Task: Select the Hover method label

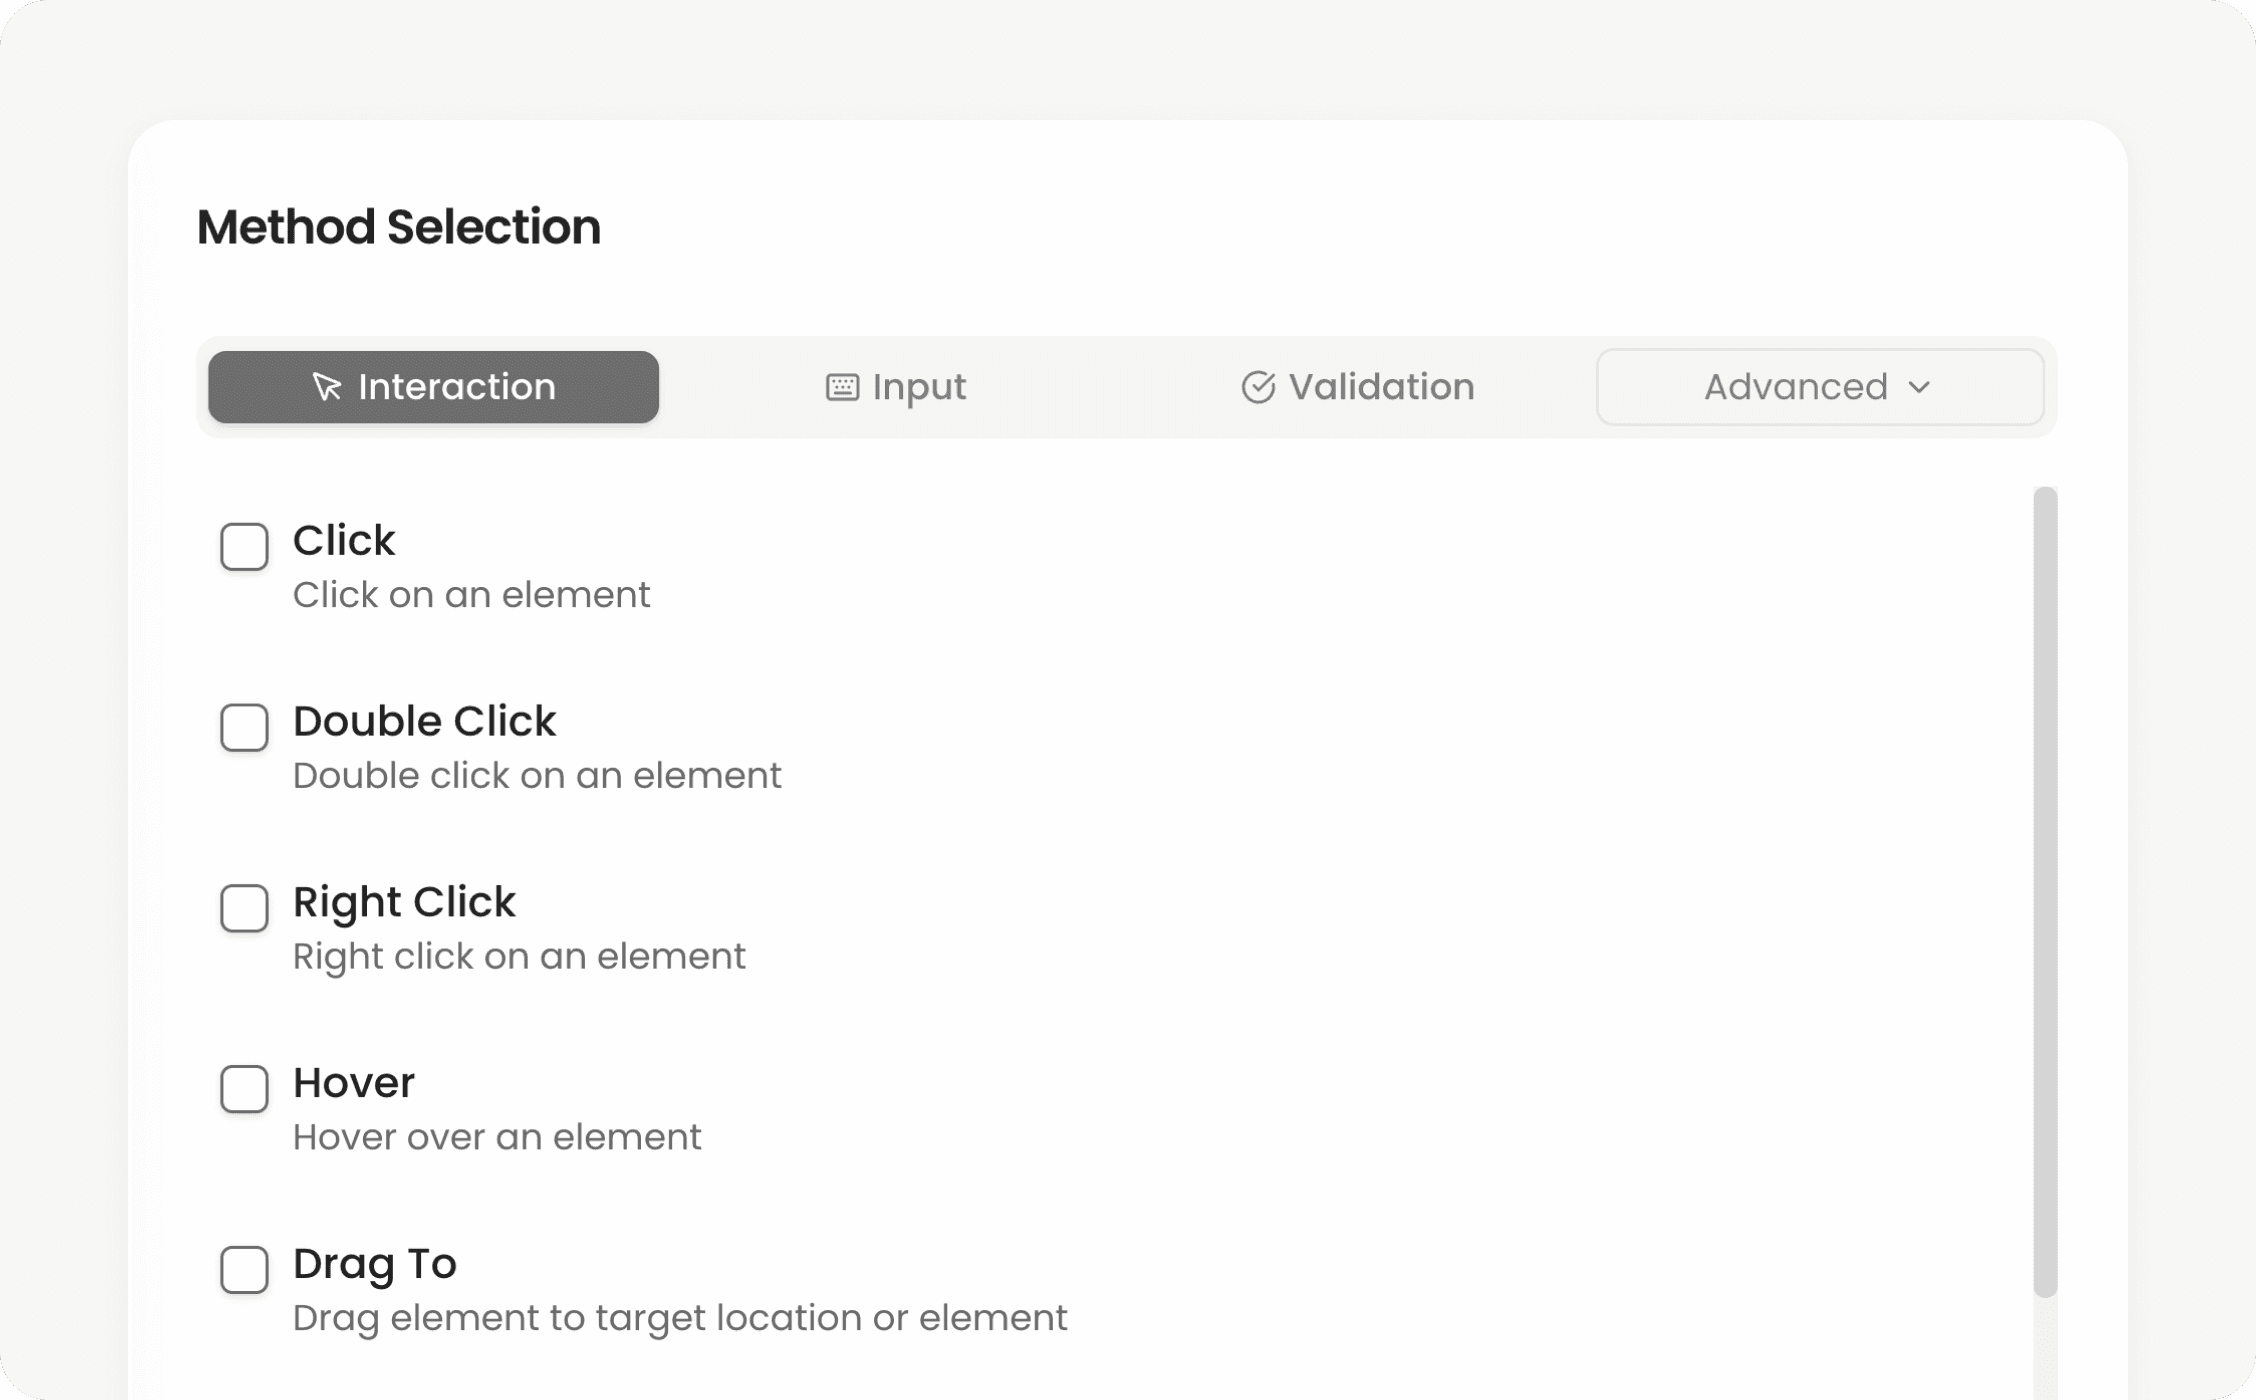Action: tap(353, 1082)
